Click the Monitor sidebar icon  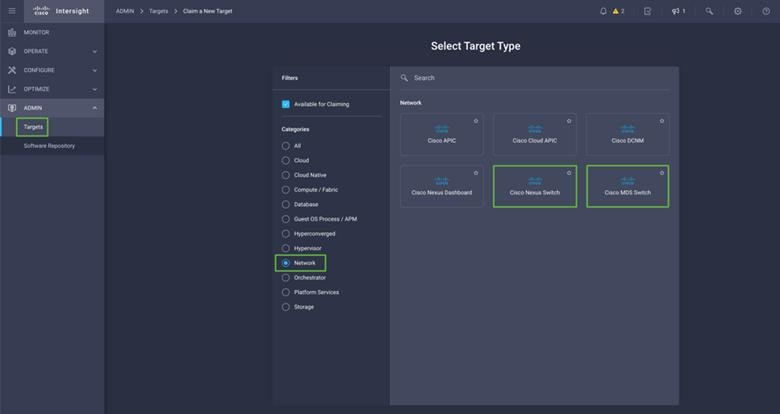[x=12, y=32]
